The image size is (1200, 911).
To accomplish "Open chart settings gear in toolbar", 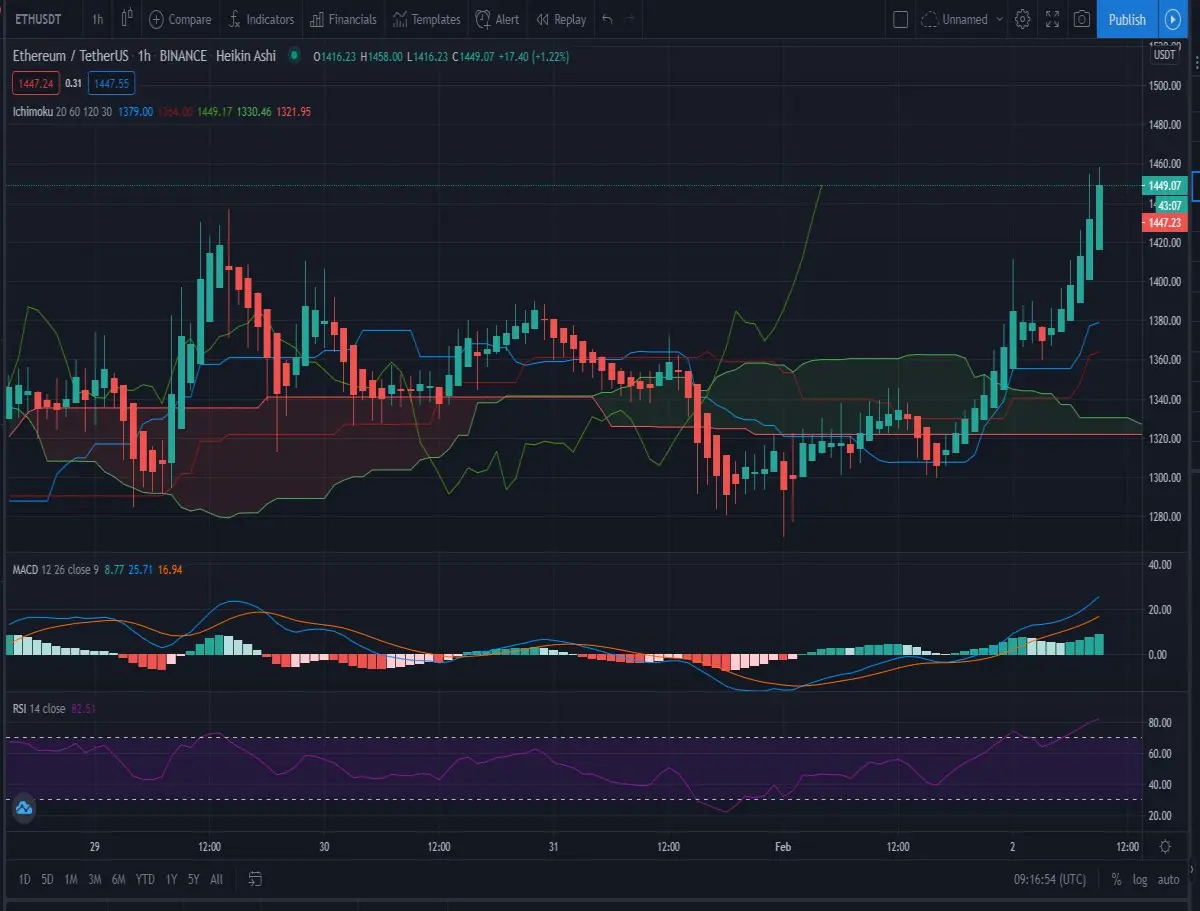I will point(1022,19).
